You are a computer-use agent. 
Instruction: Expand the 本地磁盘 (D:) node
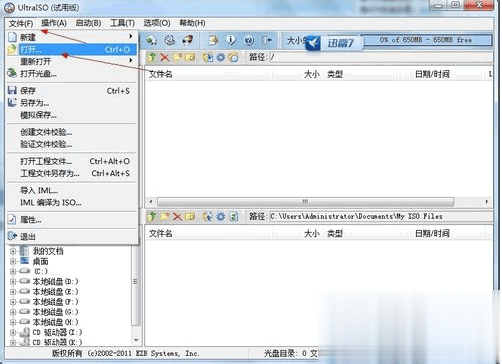point(13,282)
